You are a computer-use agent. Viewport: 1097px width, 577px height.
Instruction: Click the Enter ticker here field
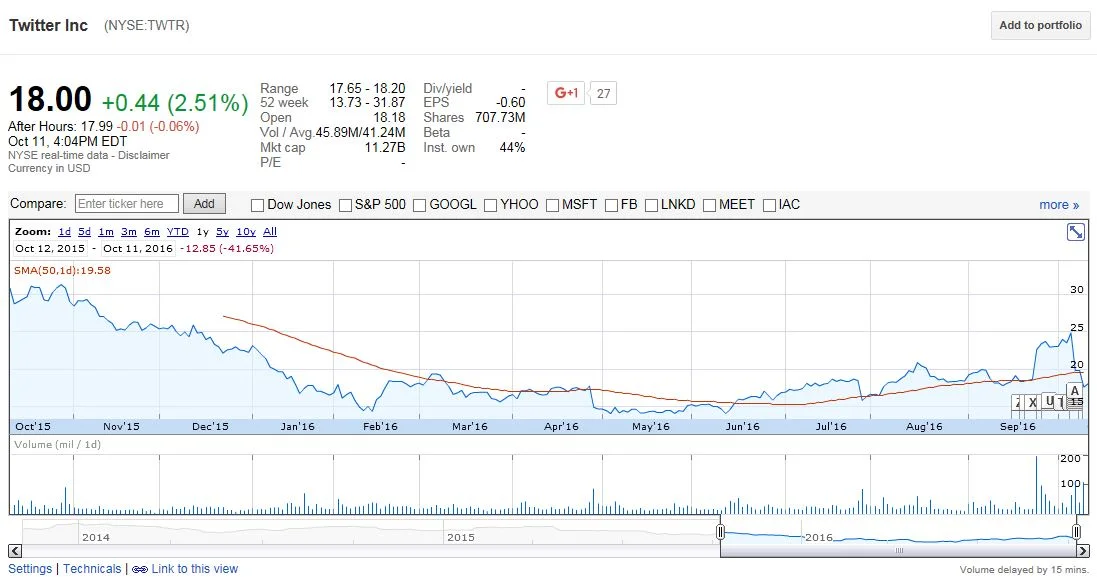tap(127, 204)
